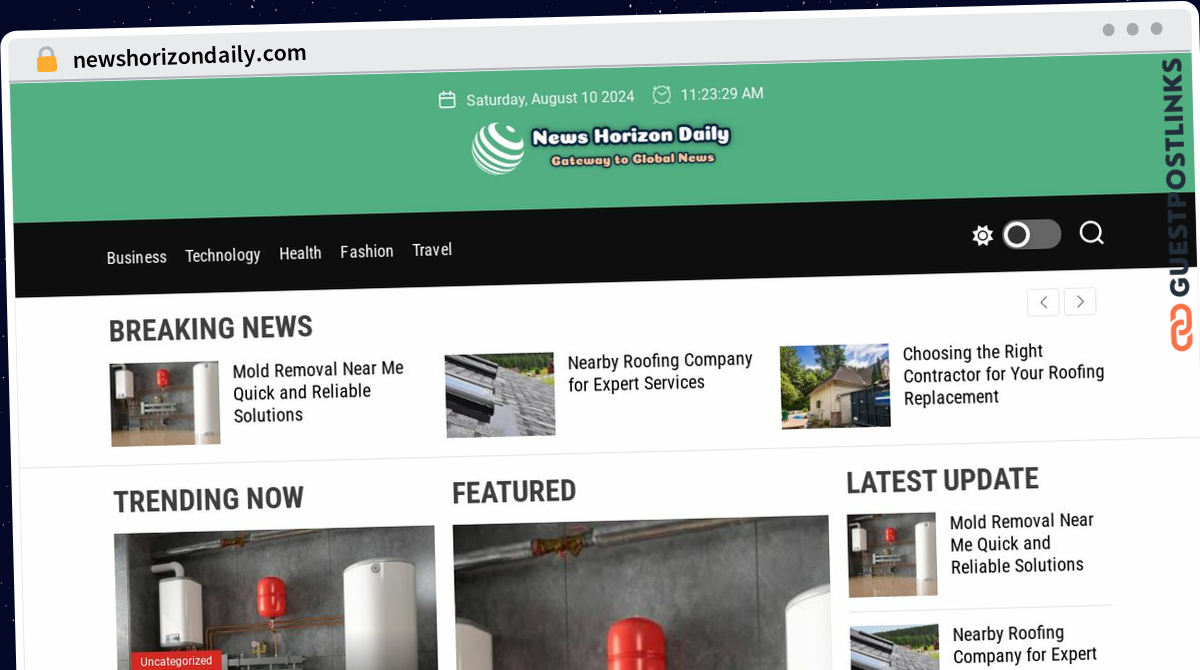
Task: Open the Health menu item
Action: (x=300, y=253)
